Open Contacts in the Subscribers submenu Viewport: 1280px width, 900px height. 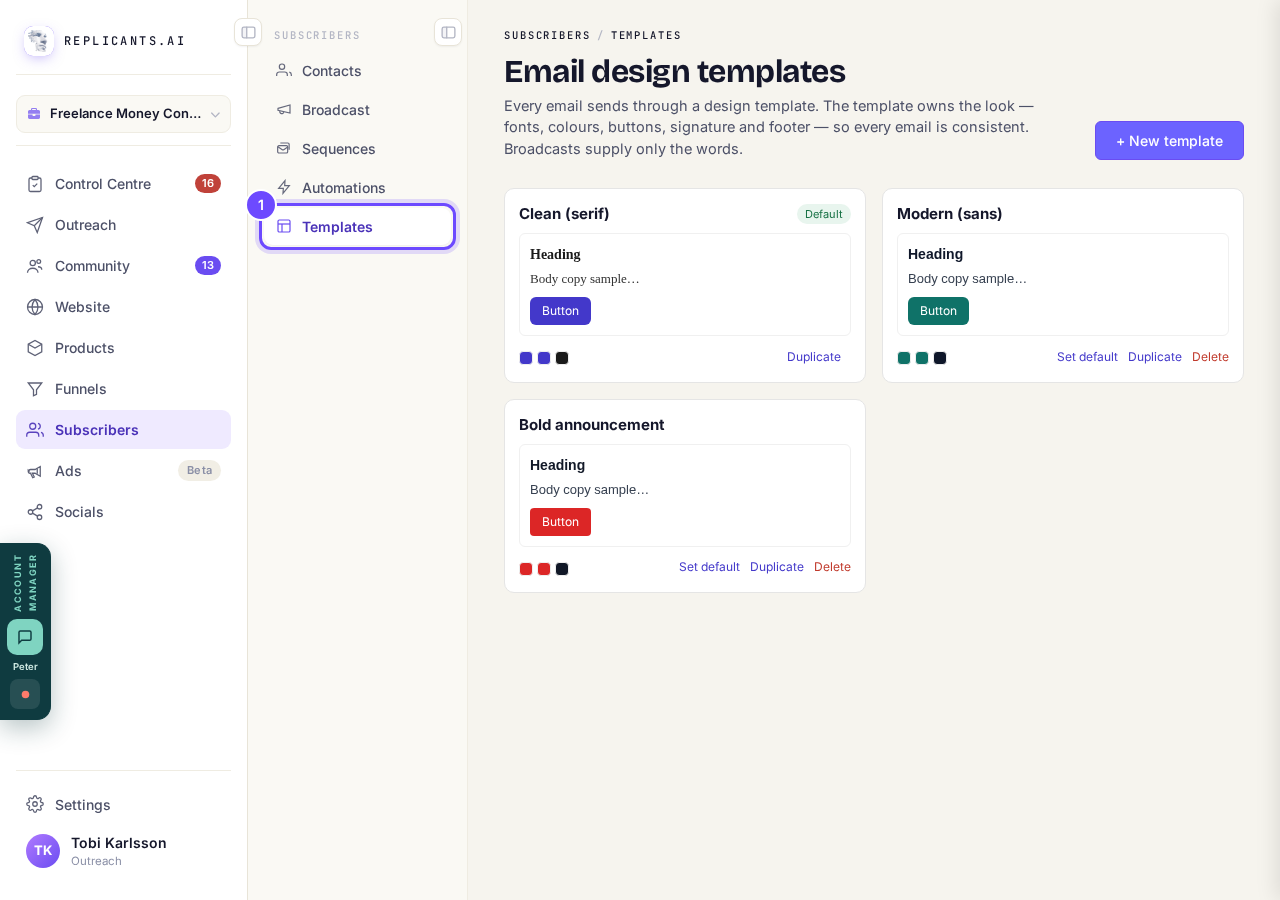click(357, 71)
